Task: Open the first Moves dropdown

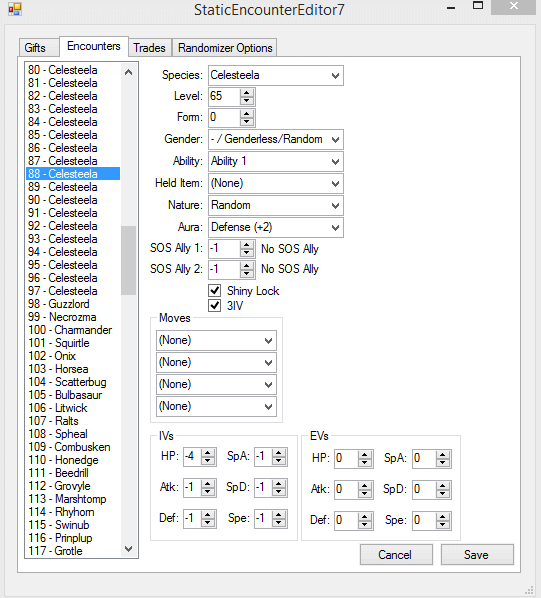Action: pyautogui.click(x=268, y=341)
